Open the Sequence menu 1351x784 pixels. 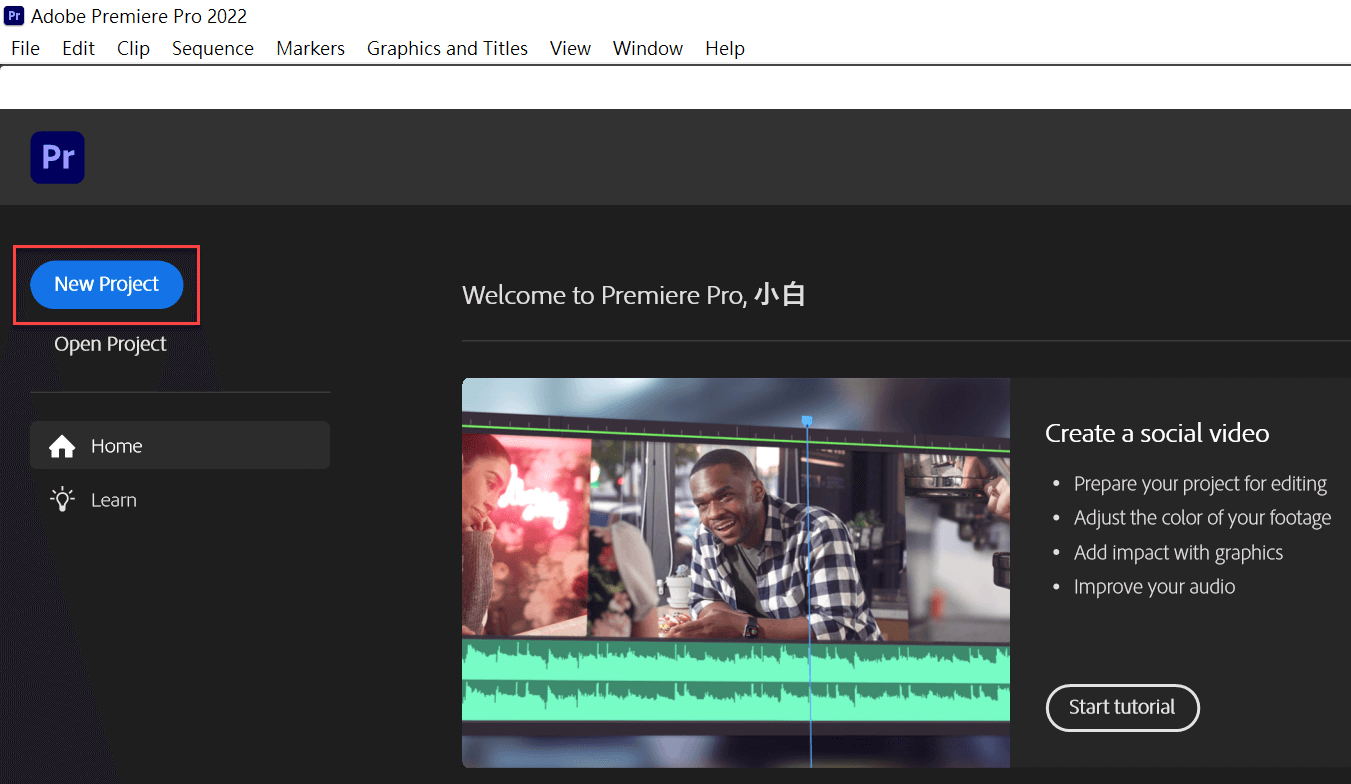pyautogui.click(x=213, y=48)
